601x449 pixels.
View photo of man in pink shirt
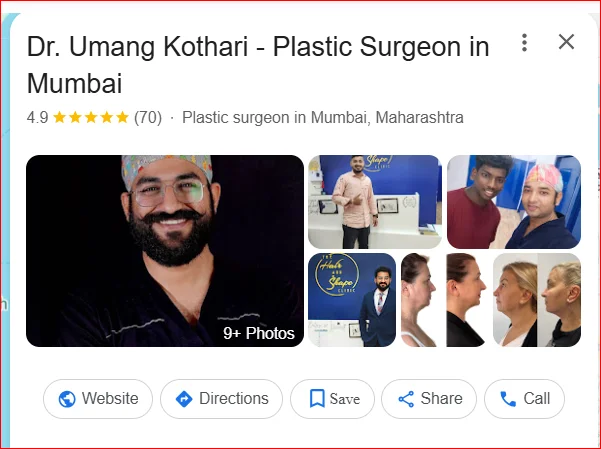click(x=375, y=202)
